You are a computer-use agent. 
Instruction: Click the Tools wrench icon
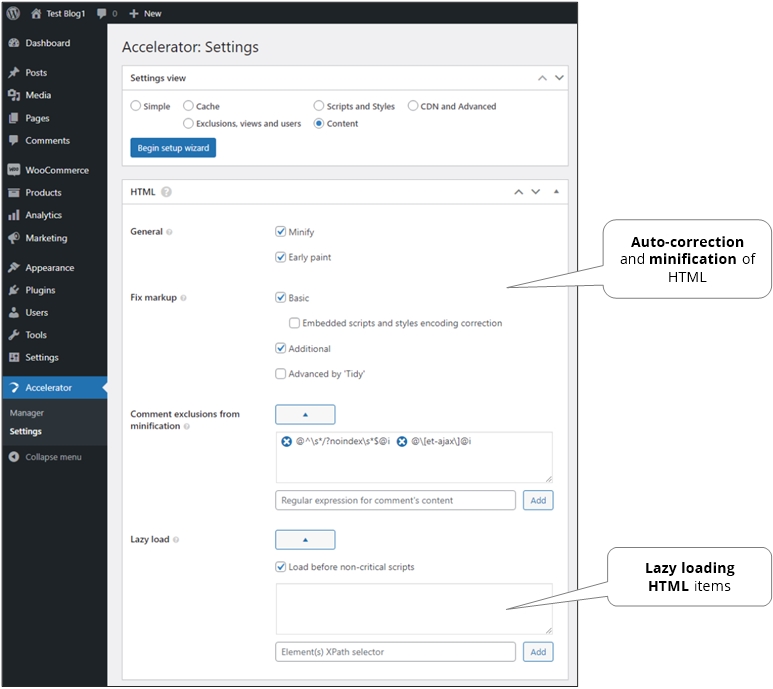click(14, 335)
